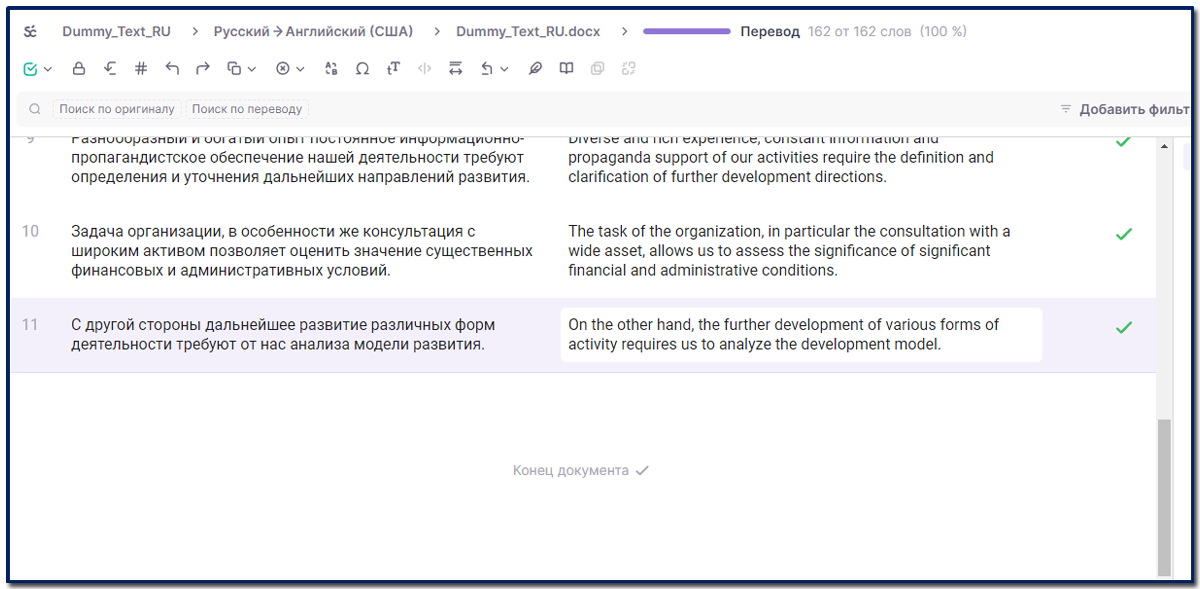Viewport: 1200px width, 589px height.
Task: Click the lock segment icon
Action: tap(78, 69)
